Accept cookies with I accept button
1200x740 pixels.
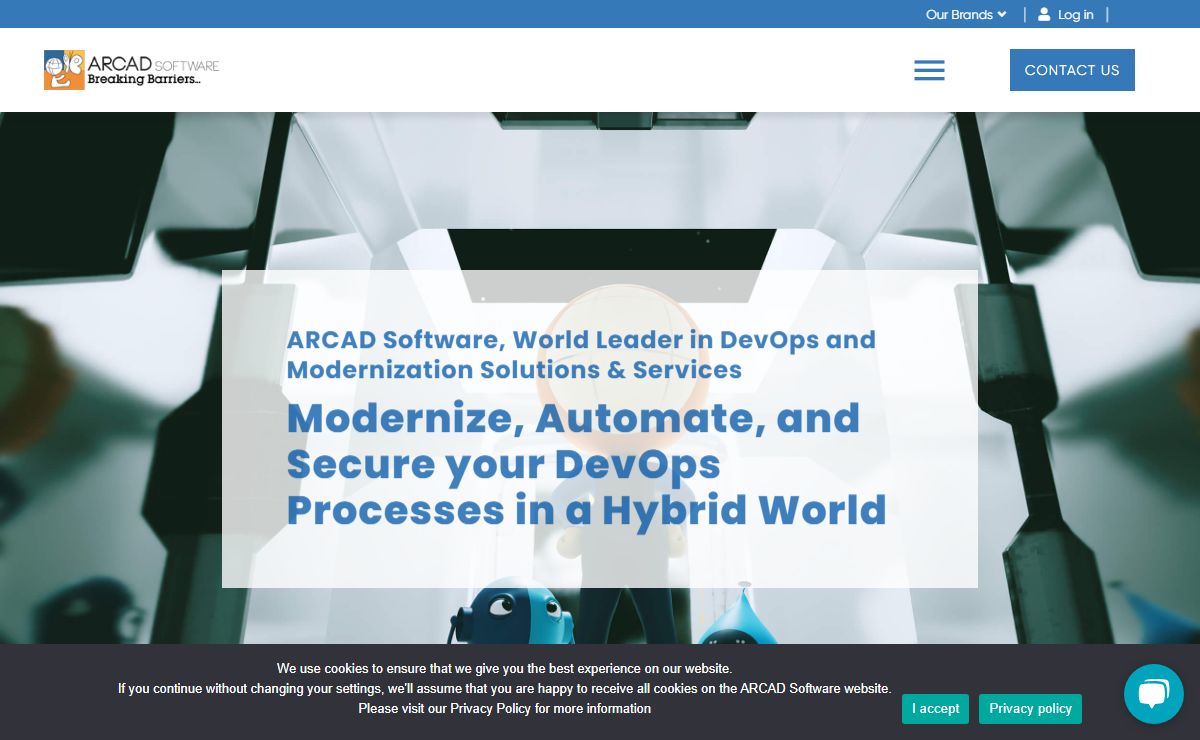(935, 708)
